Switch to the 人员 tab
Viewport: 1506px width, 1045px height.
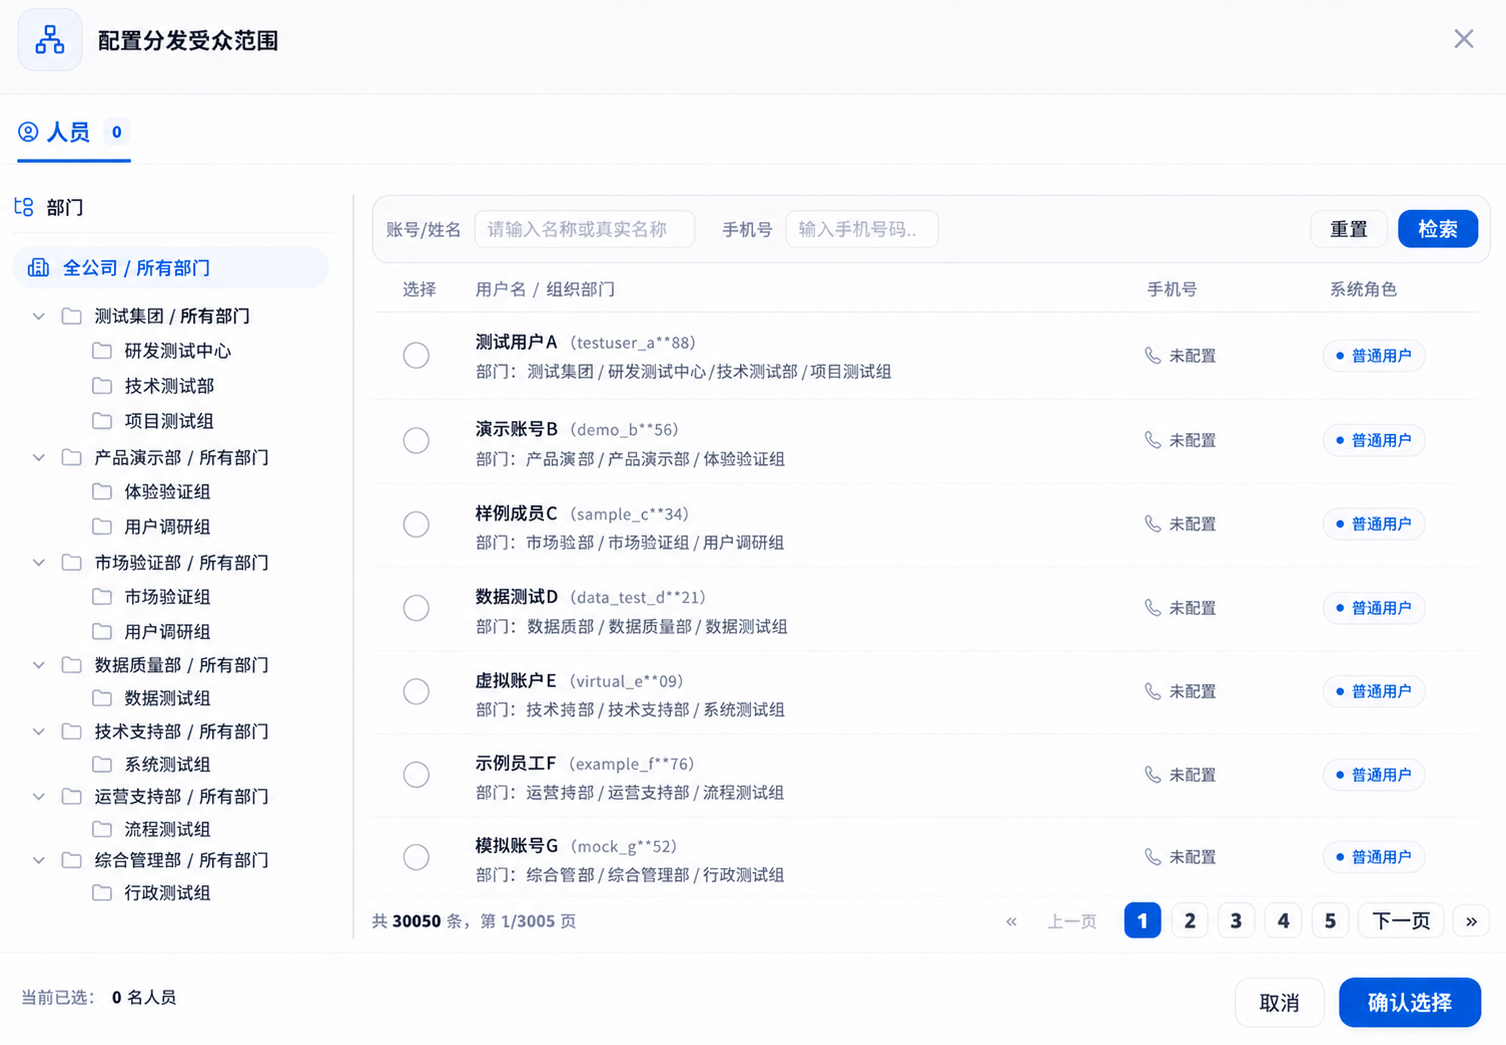tap(73, 132)
